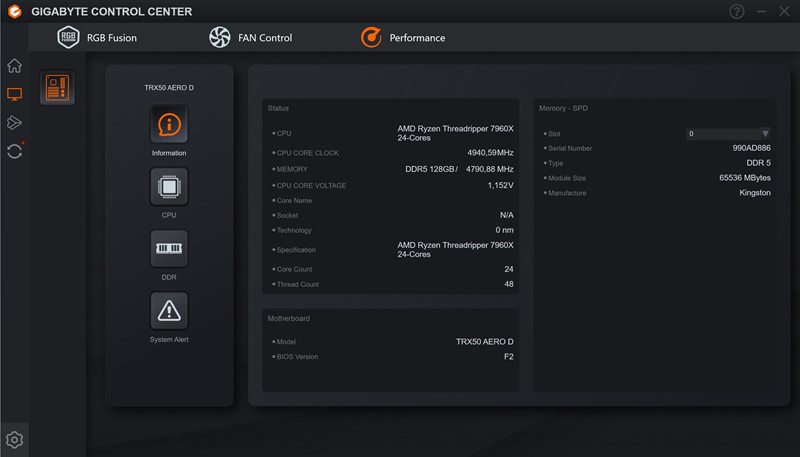This screenshot has height=457, width=800.
Task: Click the CPU CORE CLOCK label
Action: 308,153
